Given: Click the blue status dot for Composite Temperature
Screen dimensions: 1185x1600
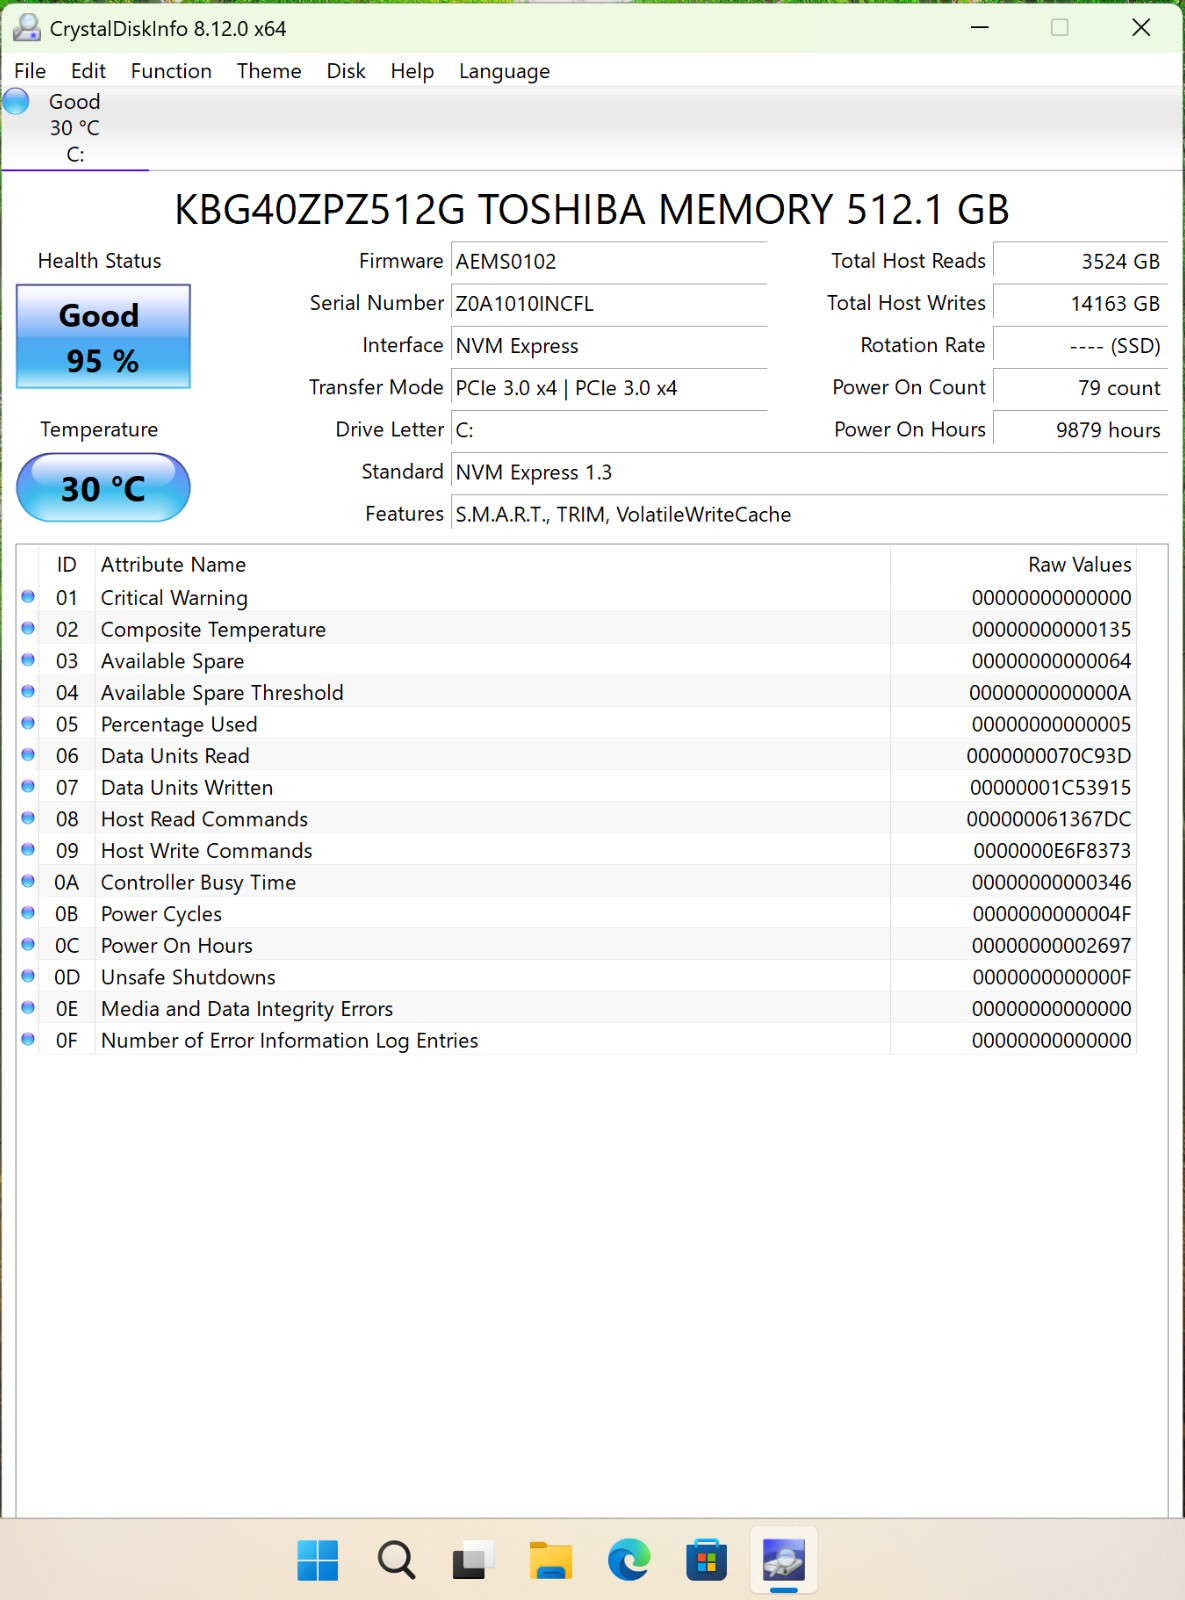Looking at the screenshot, I should pyautogui.click(x=28, y=629).
